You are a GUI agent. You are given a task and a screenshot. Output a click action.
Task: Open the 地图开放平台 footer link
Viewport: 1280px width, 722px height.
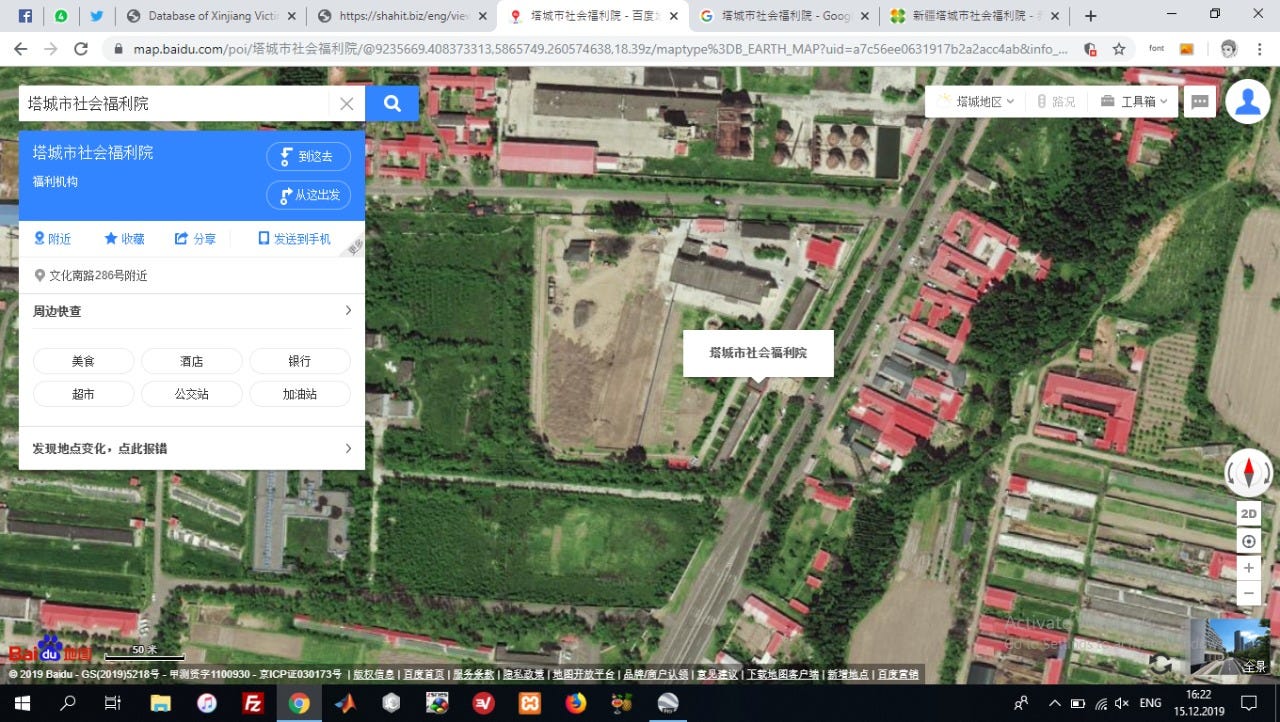click(583, 674)
